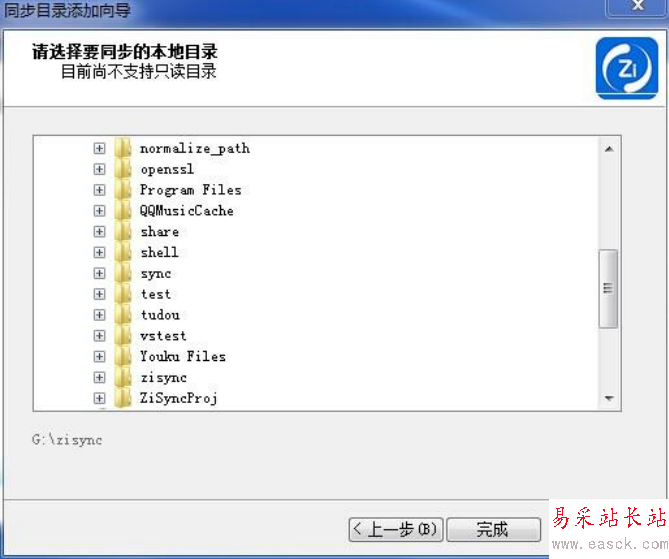Select the vstest folder name
This screenshot has height=559, width=669.
pos(163,336)
